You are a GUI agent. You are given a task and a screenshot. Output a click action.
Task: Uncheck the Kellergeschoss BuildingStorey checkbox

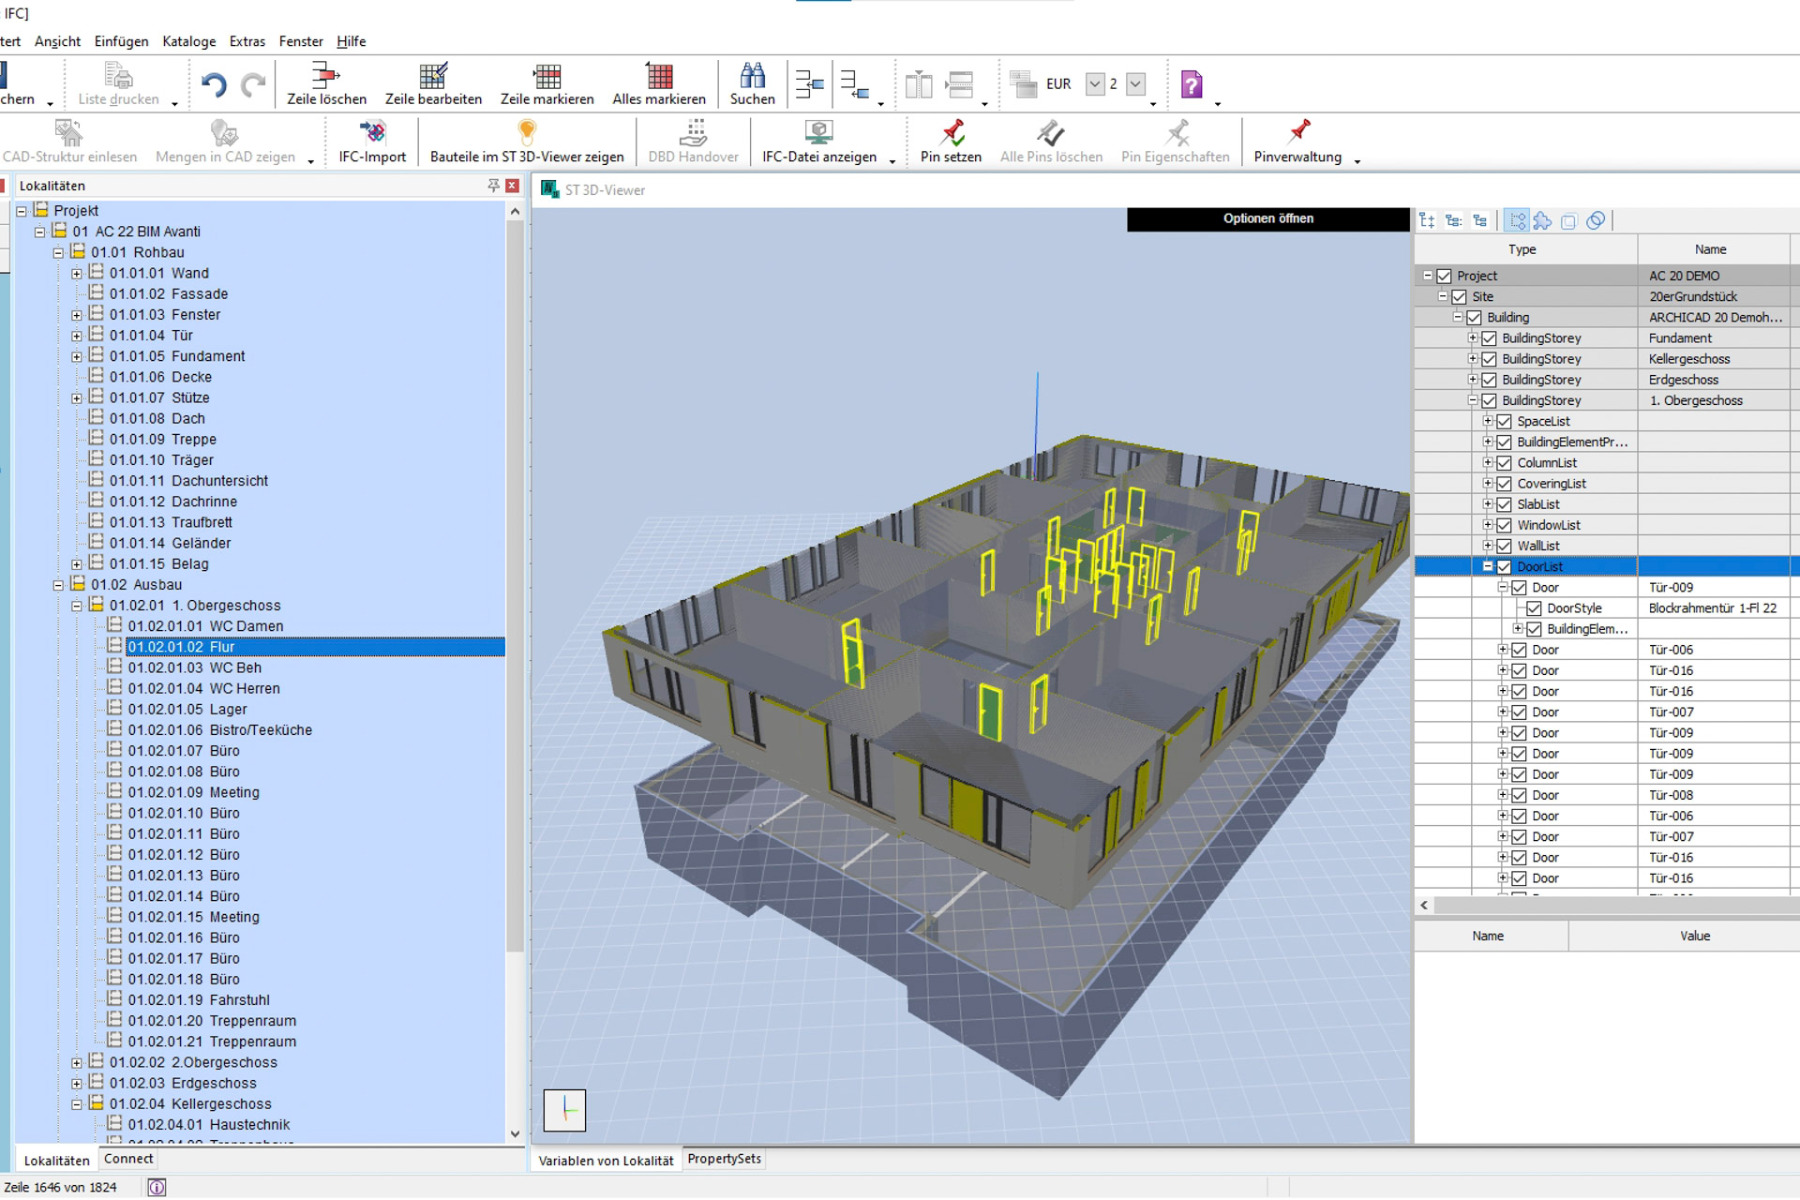point(1489,359)
